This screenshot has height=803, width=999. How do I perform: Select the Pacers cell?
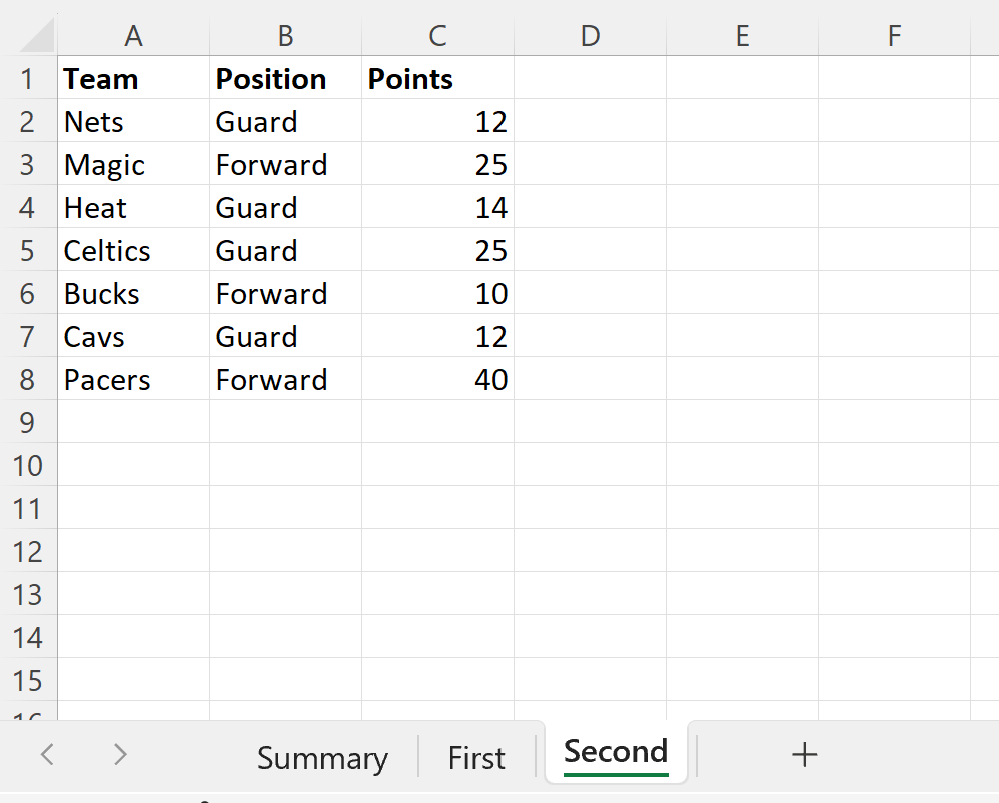click(133, 380)
